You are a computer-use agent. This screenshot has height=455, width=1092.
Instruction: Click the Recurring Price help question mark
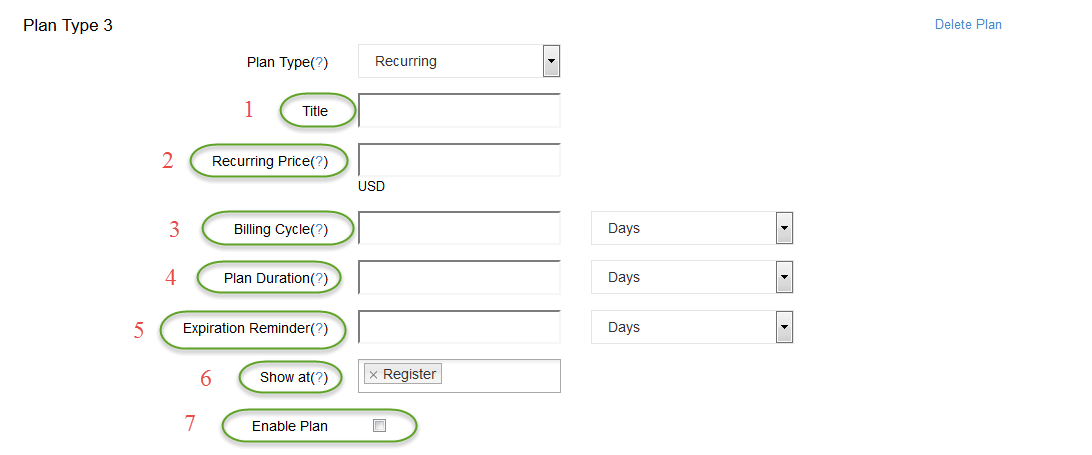[x=318, y=162]
